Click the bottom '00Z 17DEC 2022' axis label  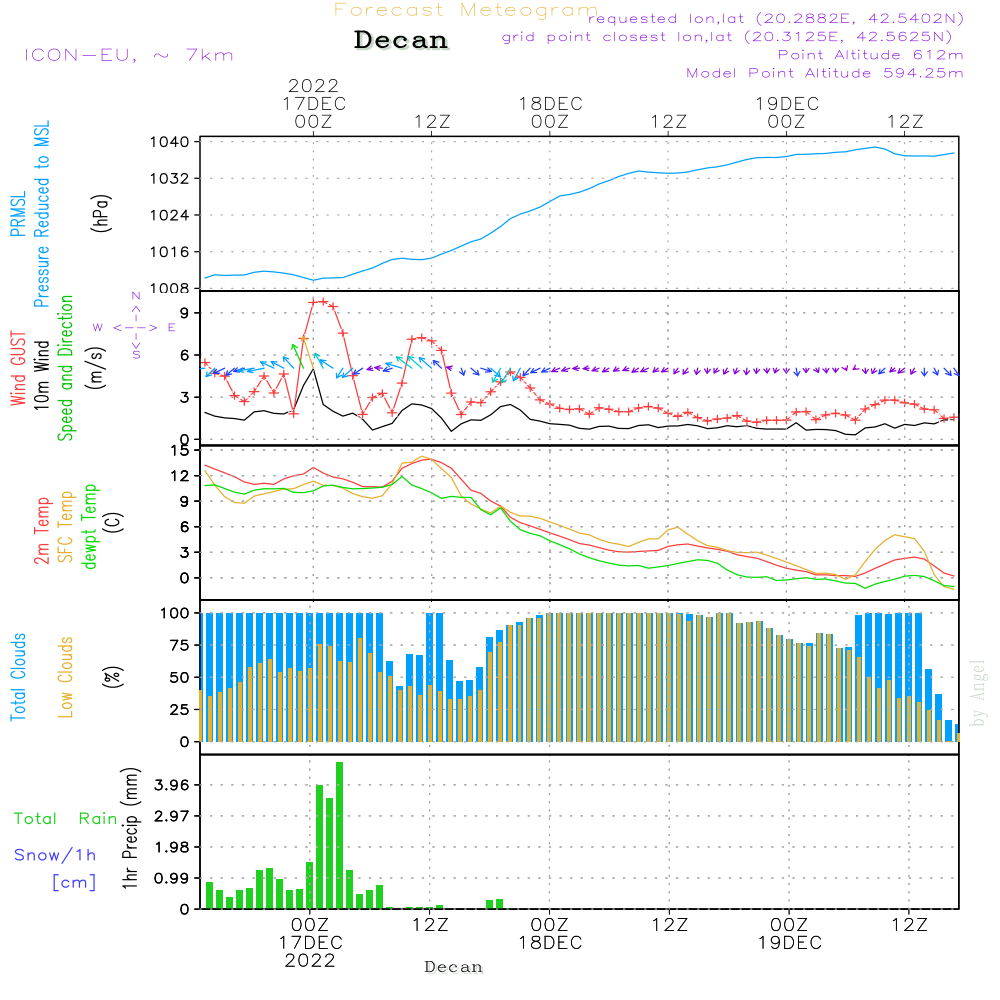point(311,943)
